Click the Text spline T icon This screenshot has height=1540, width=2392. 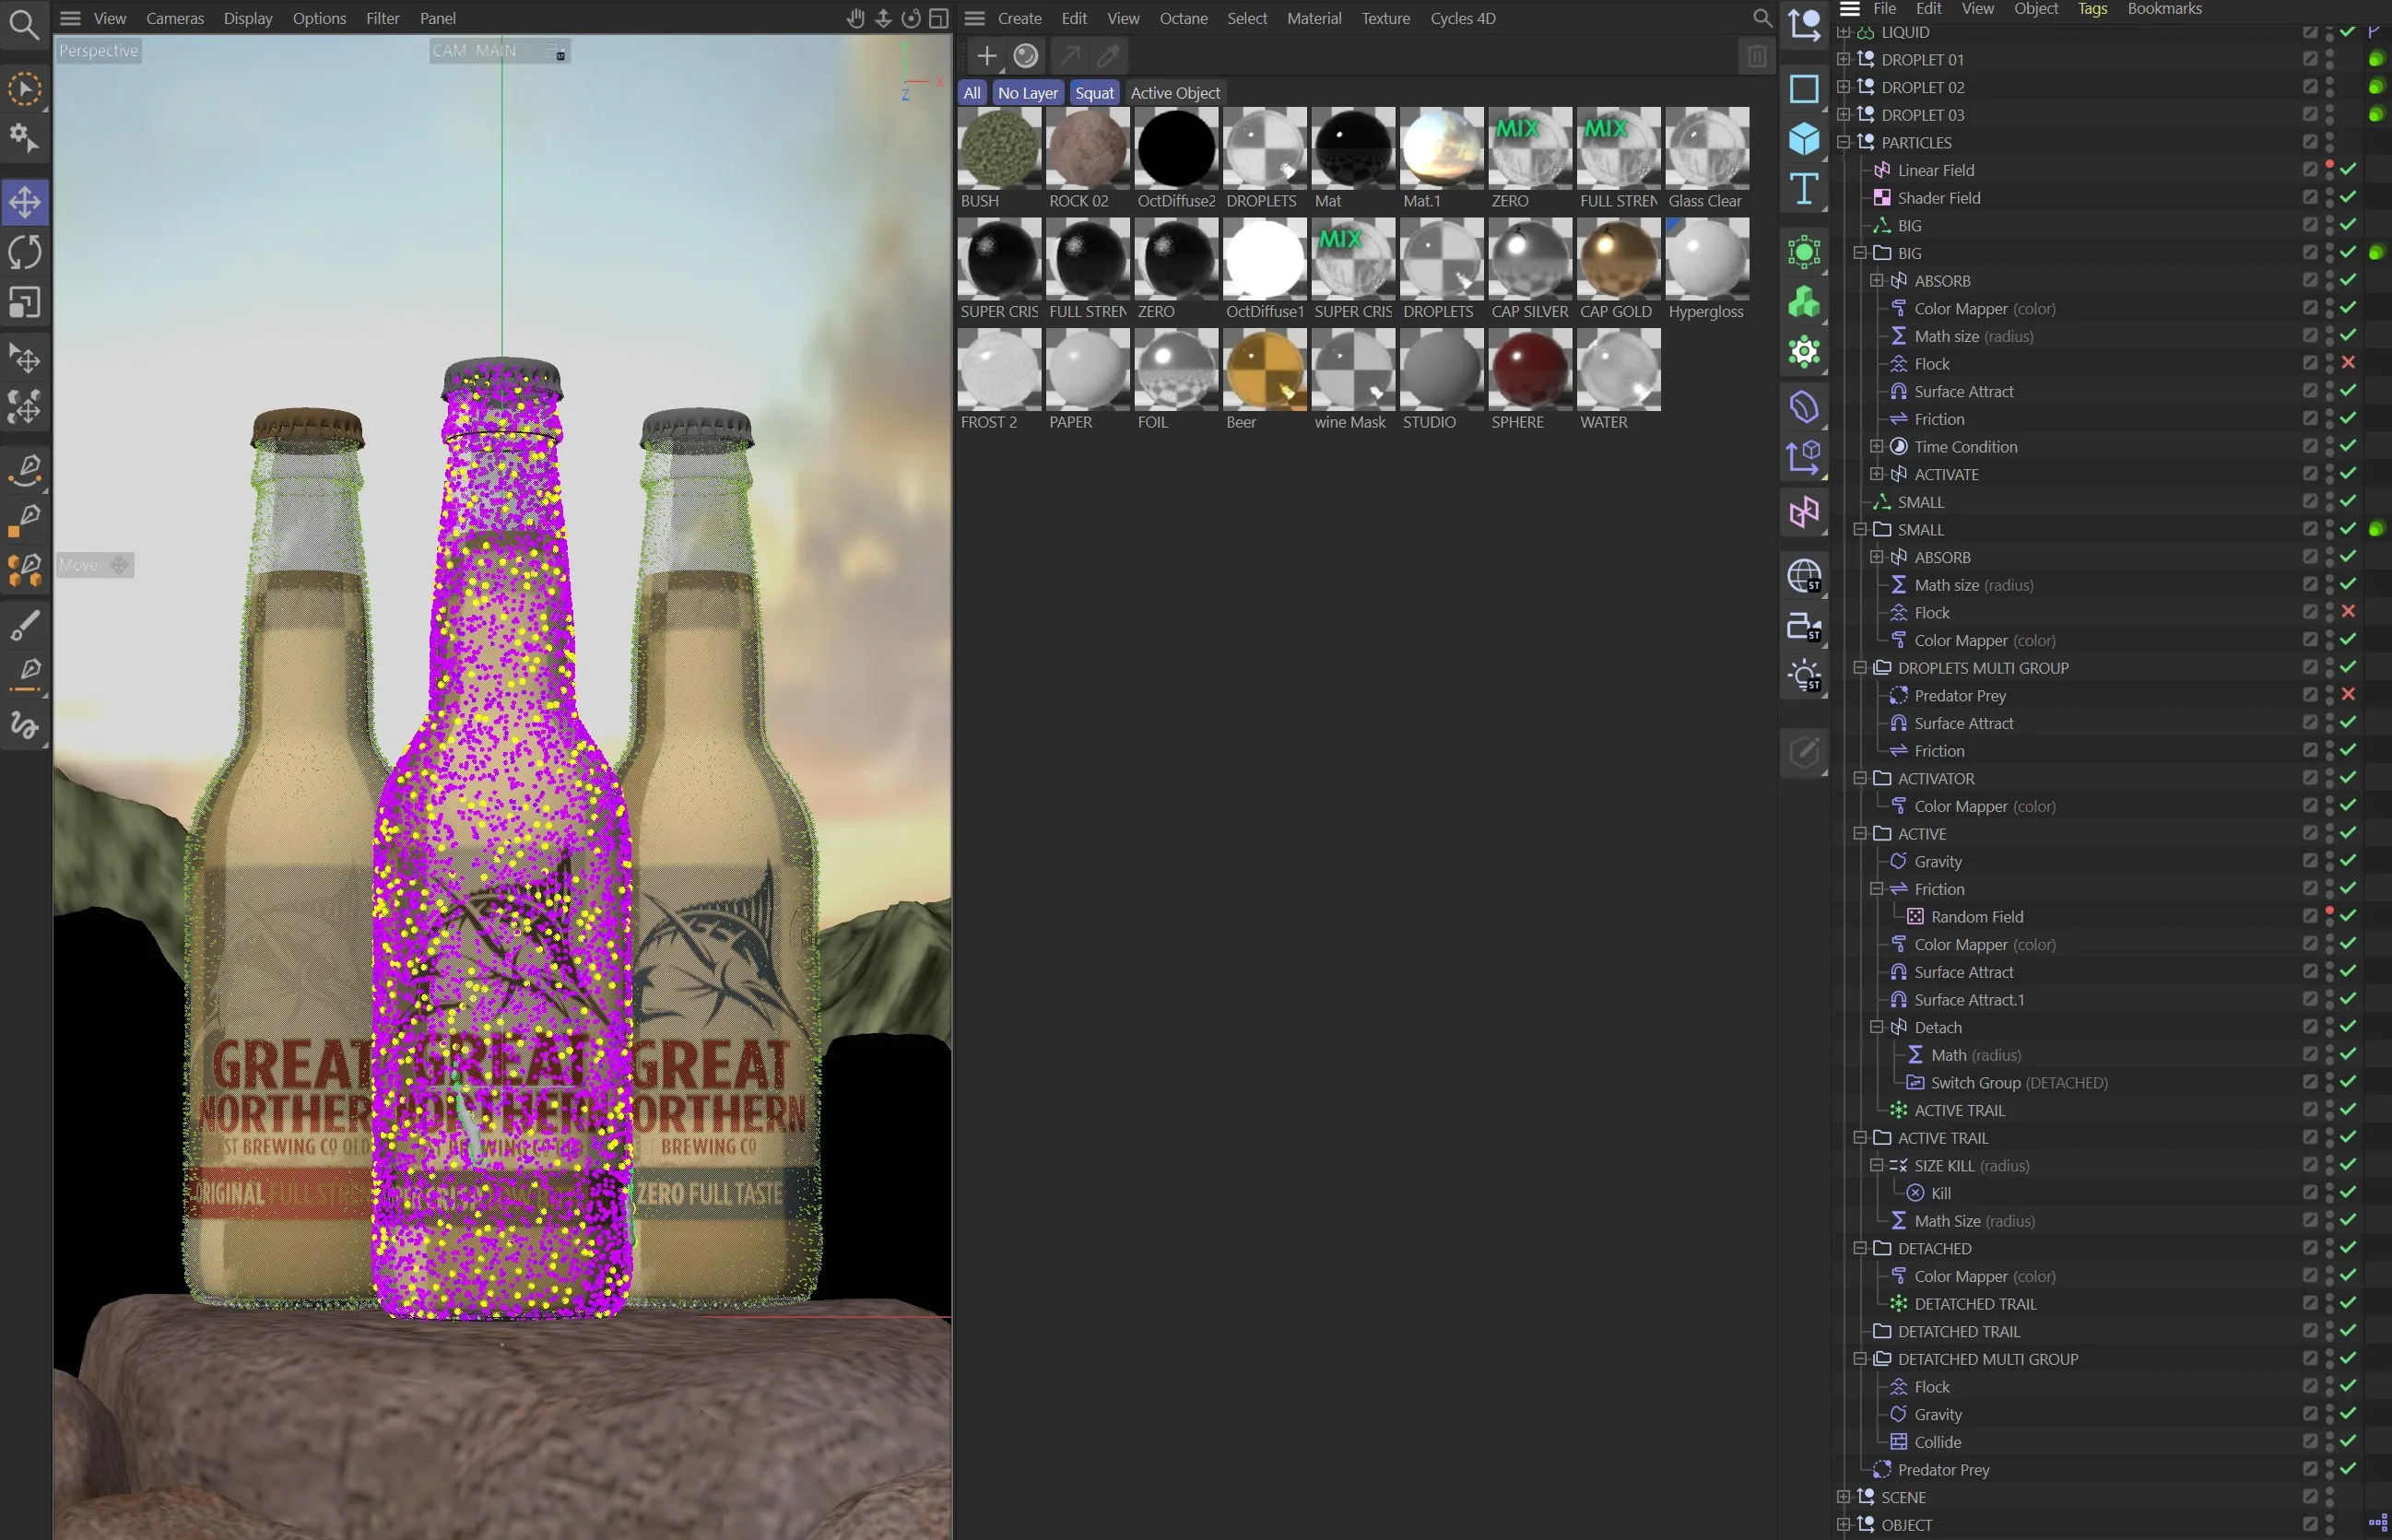point(1803,189)
